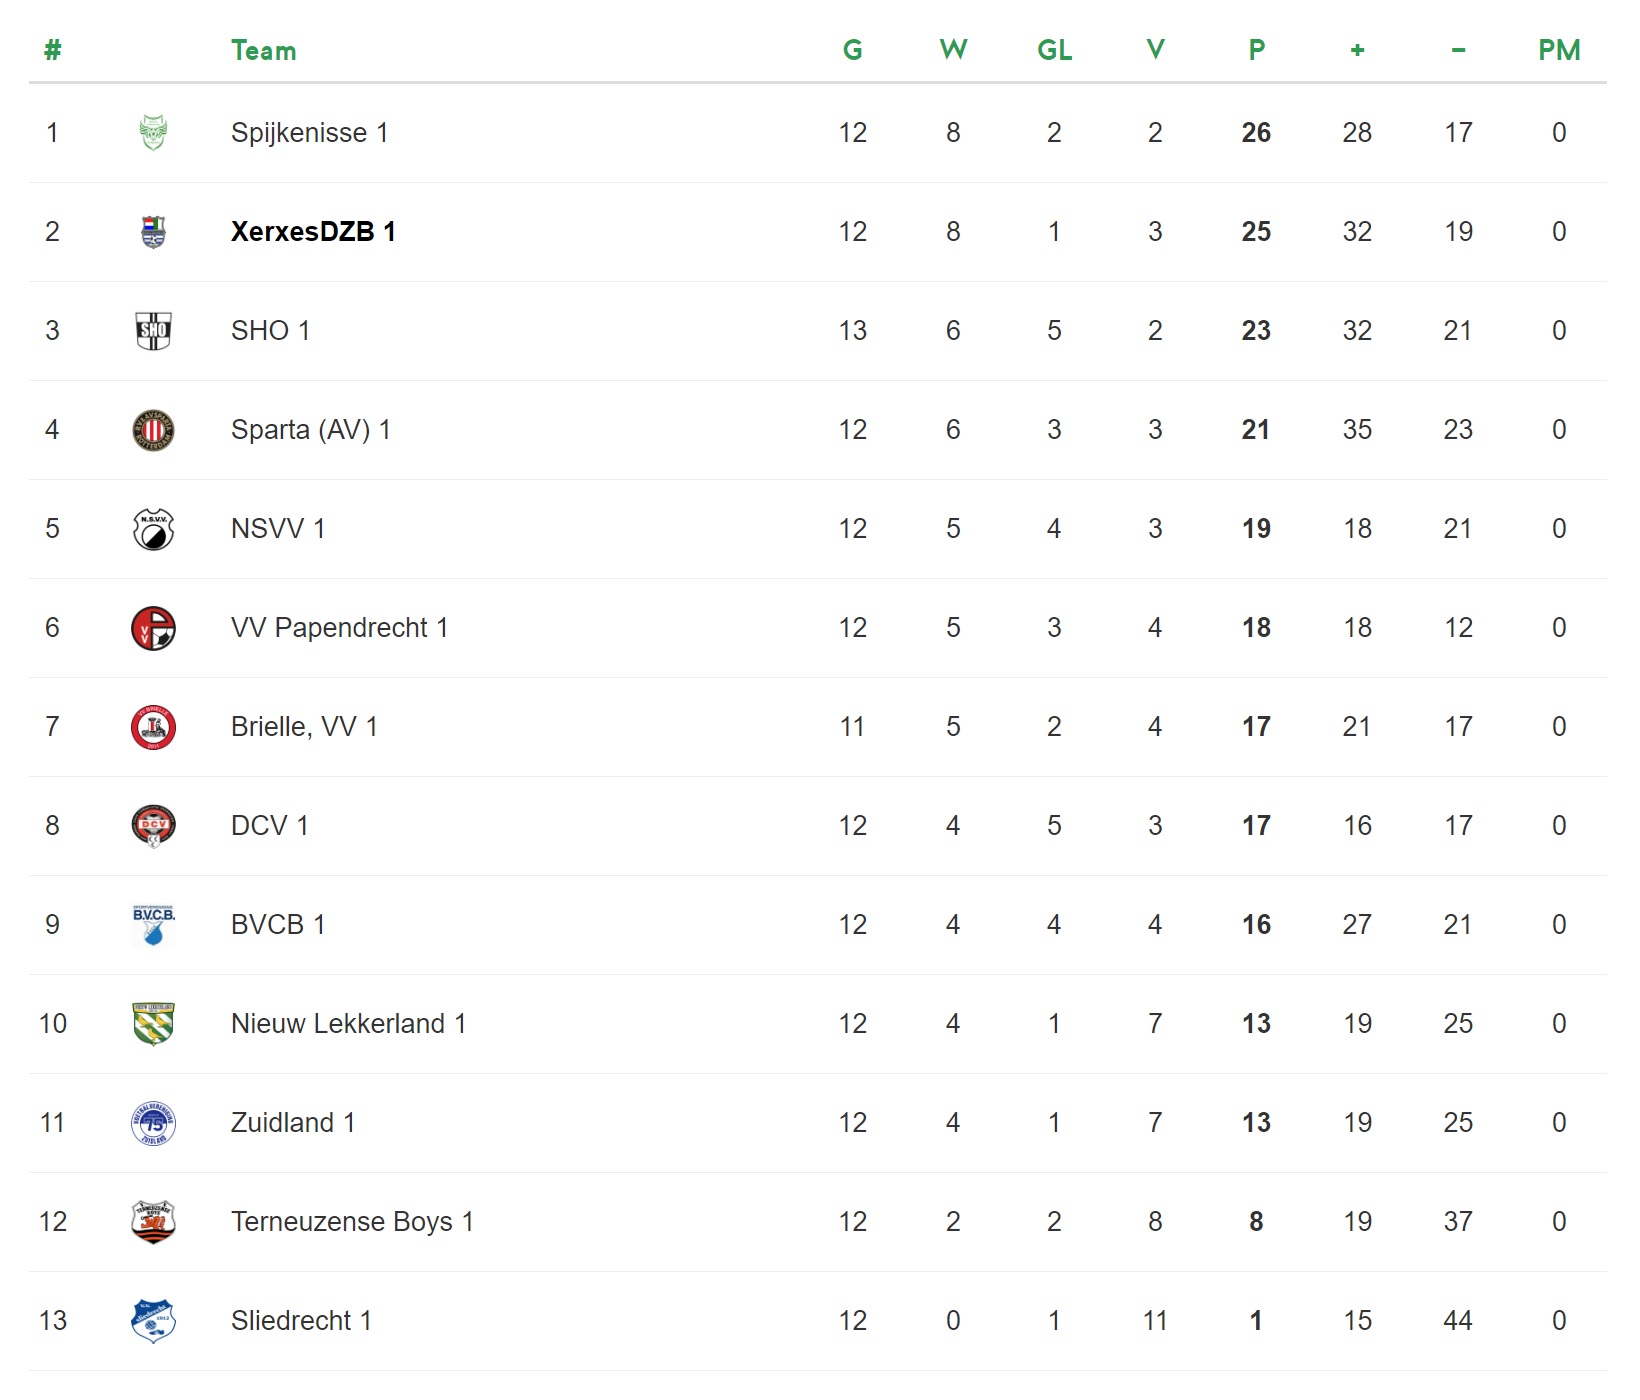Open the Spijkenisse 1 team name
1640x1400 pixels.
309,133
